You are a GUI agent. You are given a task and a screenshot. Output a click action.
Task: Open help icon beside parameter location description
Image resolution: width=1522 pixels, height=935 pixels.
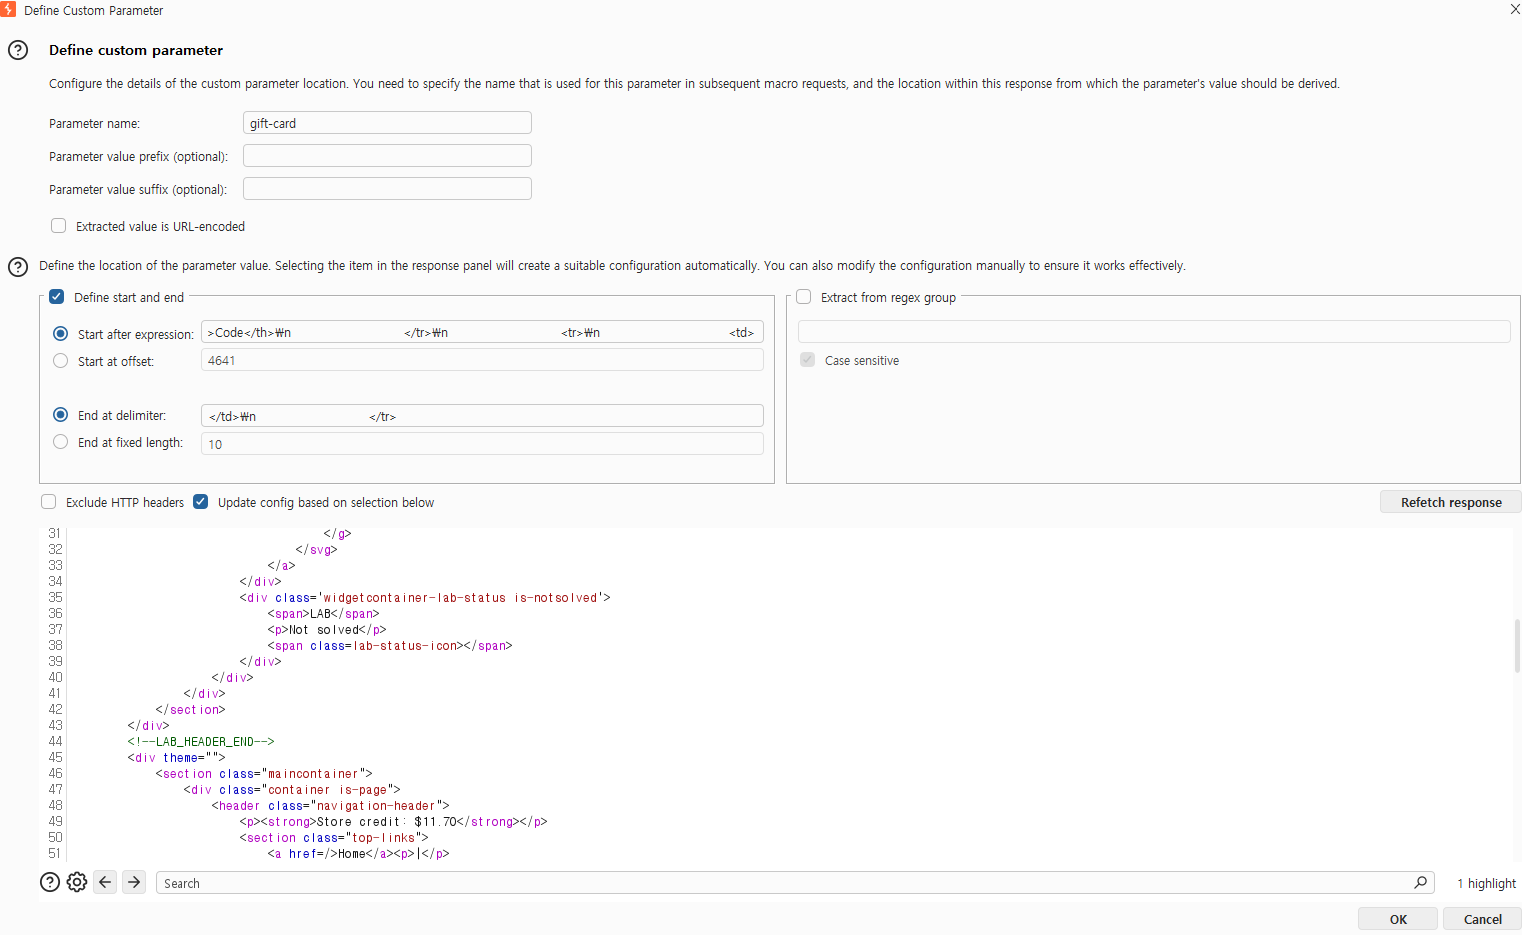click(x=18, y=266)
